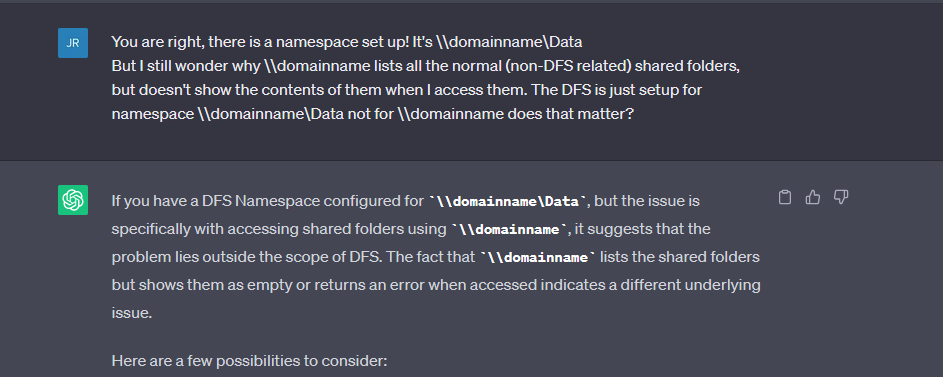Click the reply line starting "If you have a DFS"
The width and height of the screenshot is (943, 377).
pos(406,201)
